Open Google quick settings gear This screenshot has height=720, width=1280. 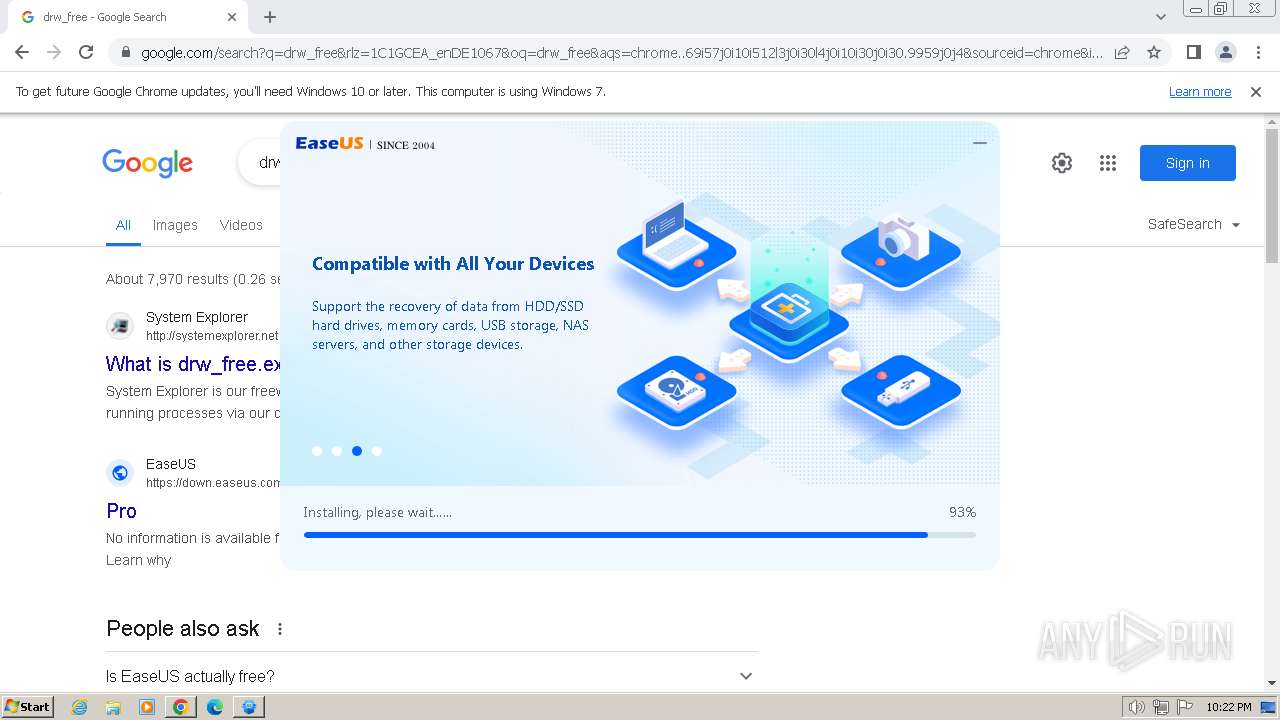[x=1062, y=163]
